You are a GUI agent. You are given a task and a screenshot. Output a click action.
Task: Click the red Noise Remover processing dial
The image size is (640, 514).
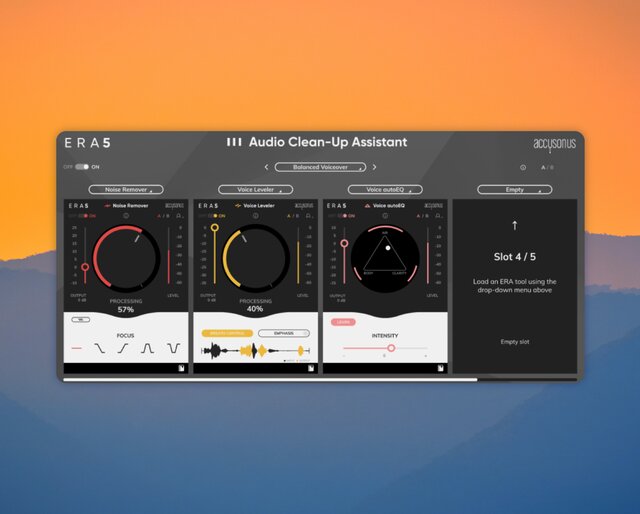[x=126, y=258]
